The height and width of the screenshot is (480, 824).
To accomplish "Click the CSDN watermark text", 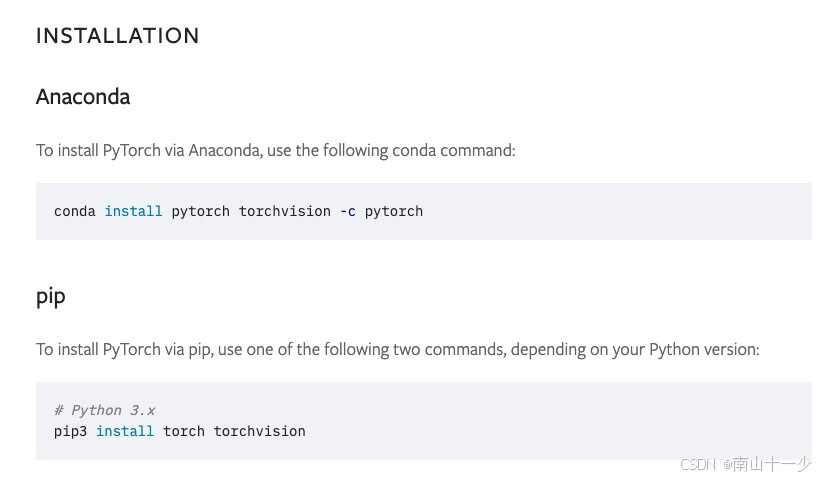I will point(698,465).
